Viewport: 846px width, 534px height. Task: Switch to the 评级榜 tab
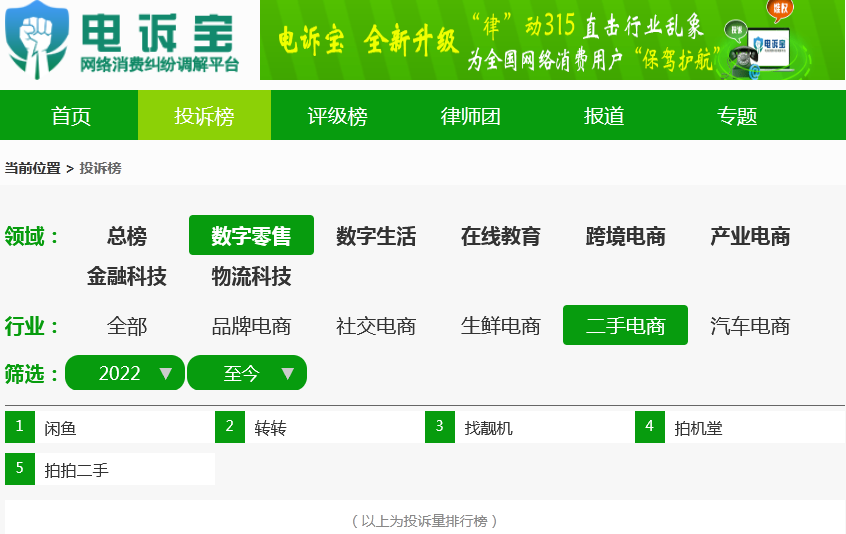[337, 115]
